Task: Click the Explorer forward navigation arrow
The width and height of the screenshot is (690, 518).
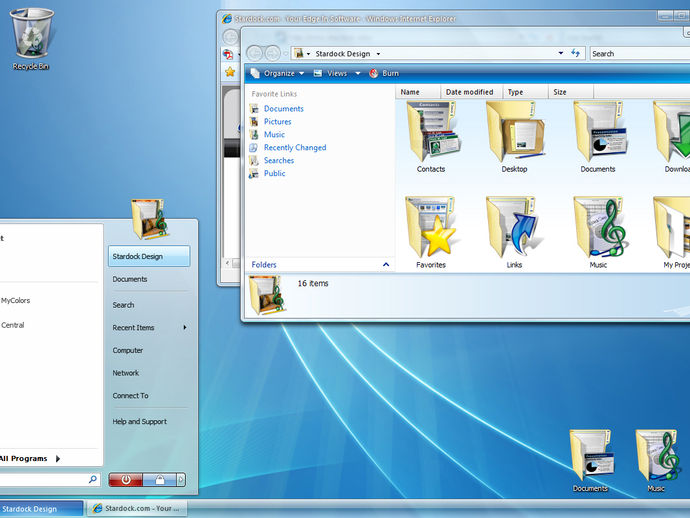Action: pyautogui.click(x=272, y=53)
